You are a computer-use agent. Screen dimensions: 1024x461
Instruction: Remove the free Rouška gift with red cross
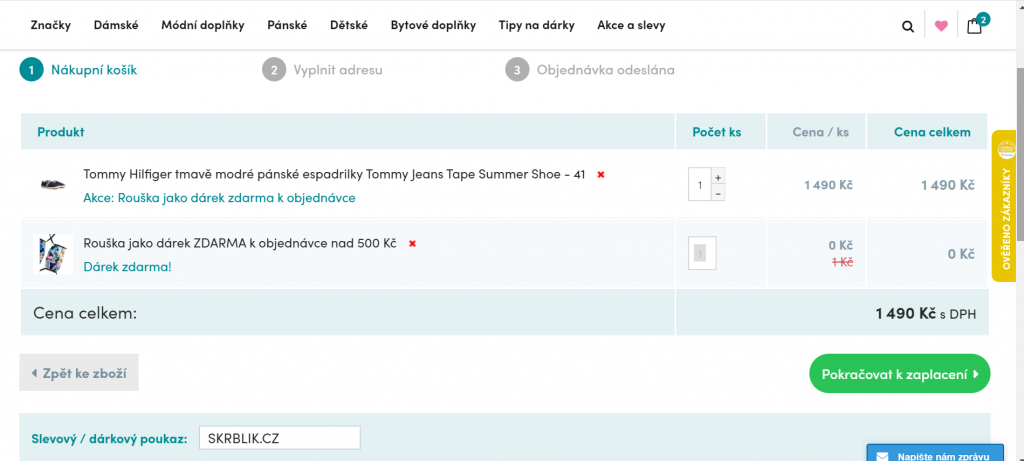[412, 244]
